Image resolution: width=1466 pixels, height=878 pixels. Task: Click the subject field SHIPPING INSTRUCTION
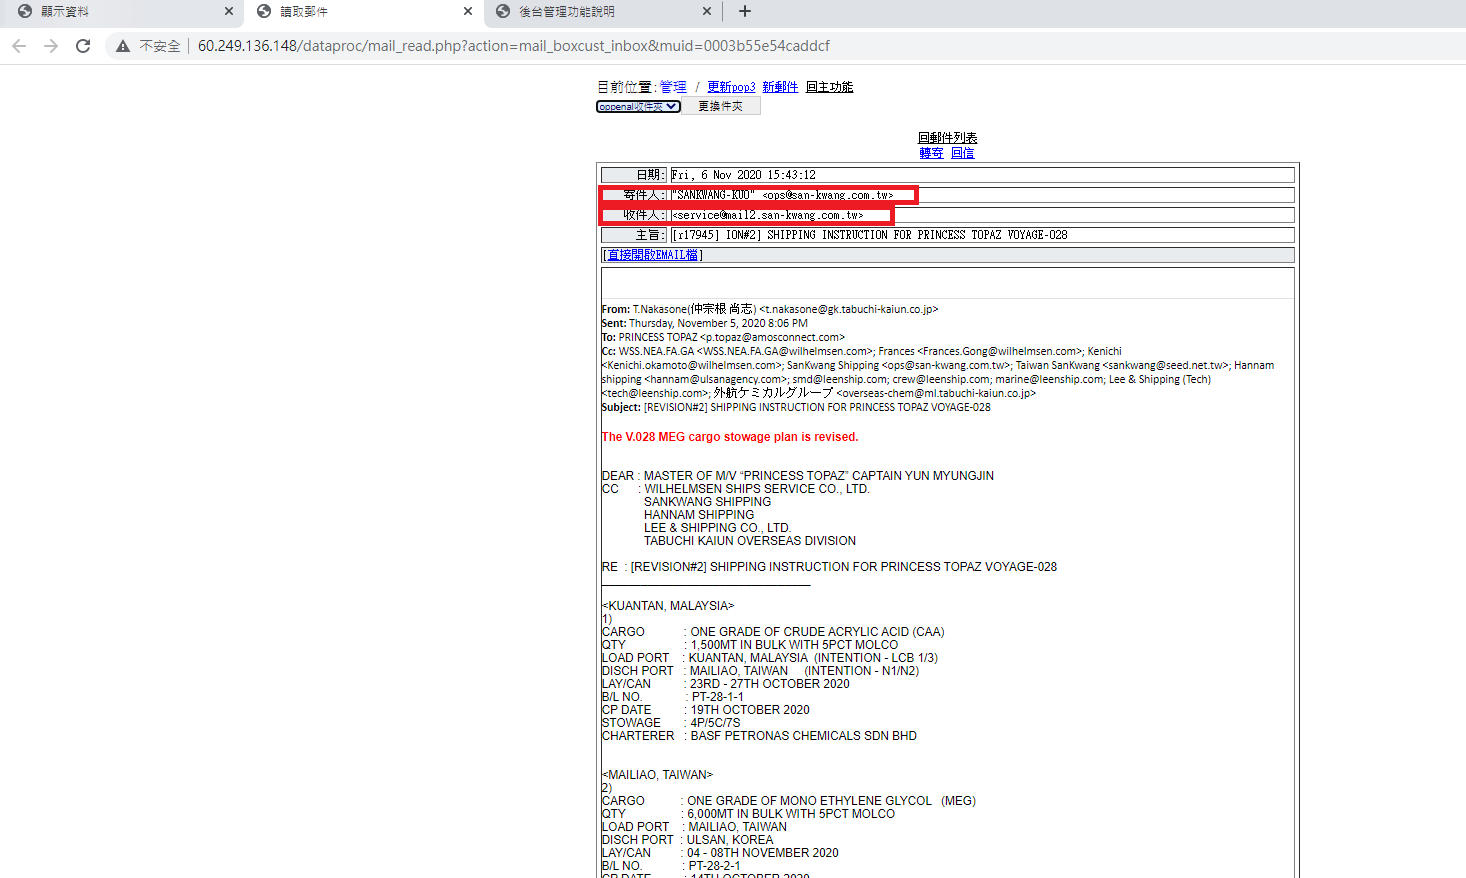[x=982, y=235]
